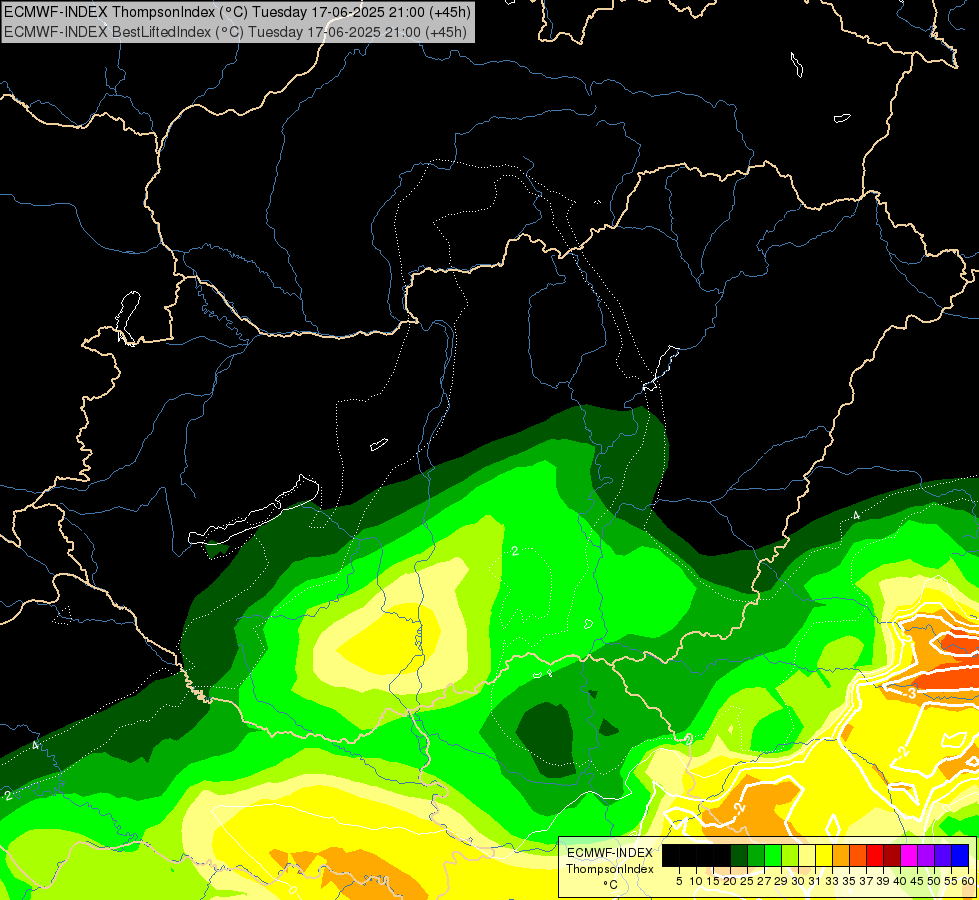Click legend tick value 37
This screenshot has height=900, width=979.
tap(866, 881)
